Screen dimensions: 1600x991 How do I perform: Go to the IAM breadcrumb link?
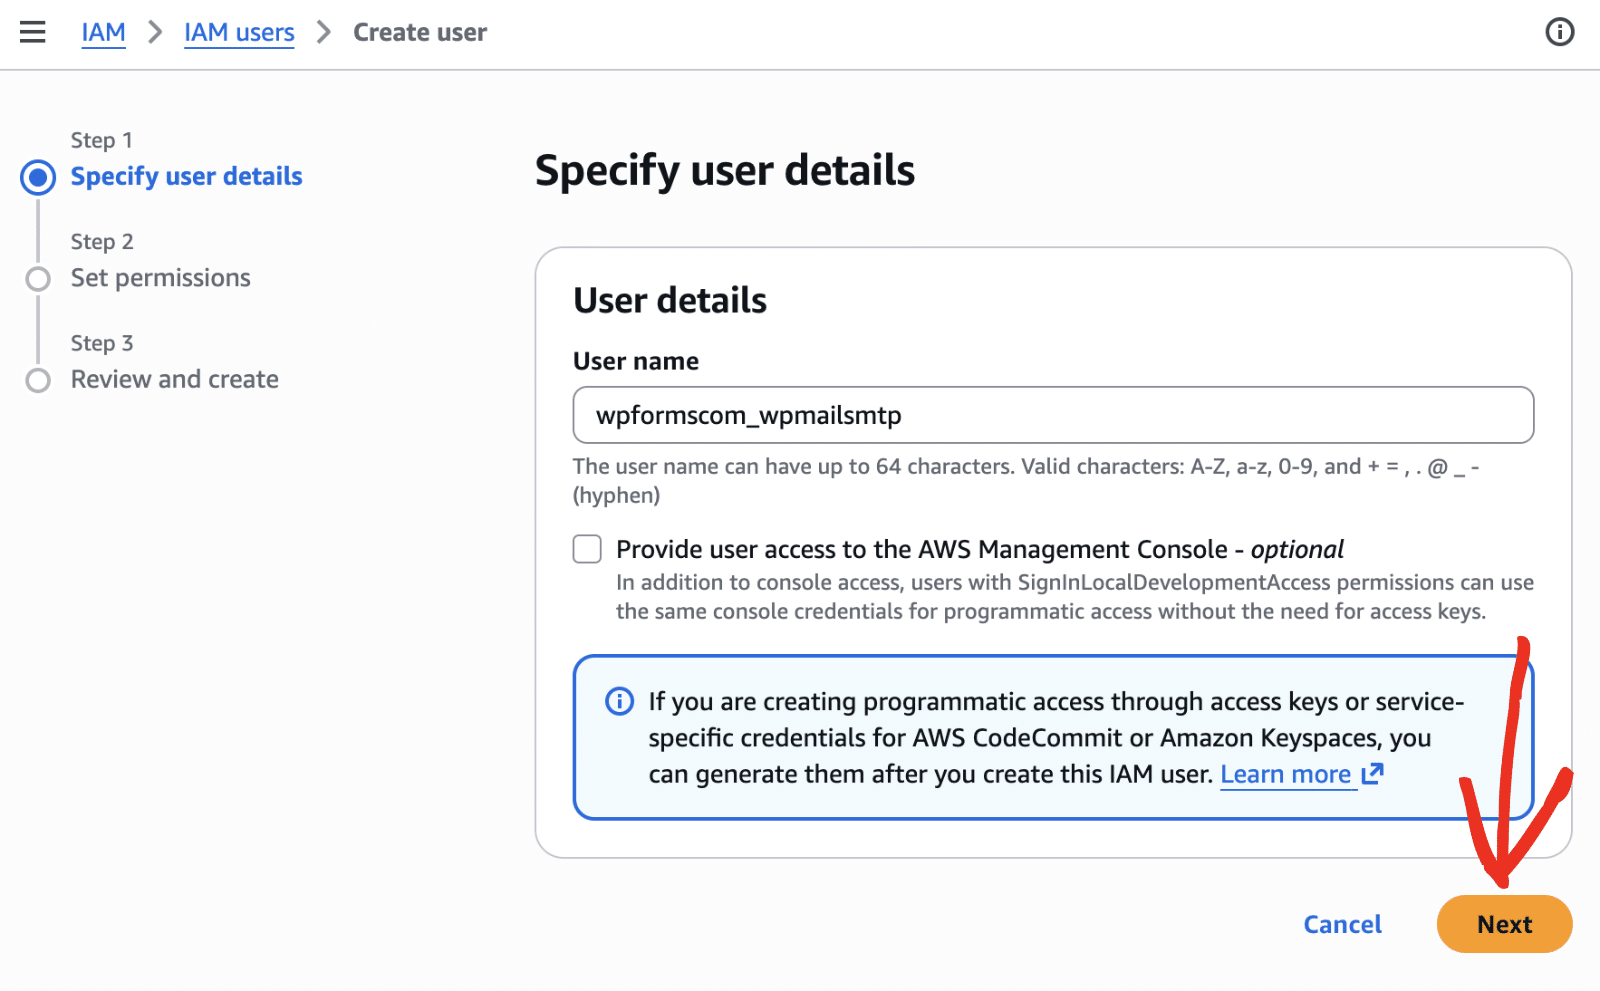click(x=103, y=32)
